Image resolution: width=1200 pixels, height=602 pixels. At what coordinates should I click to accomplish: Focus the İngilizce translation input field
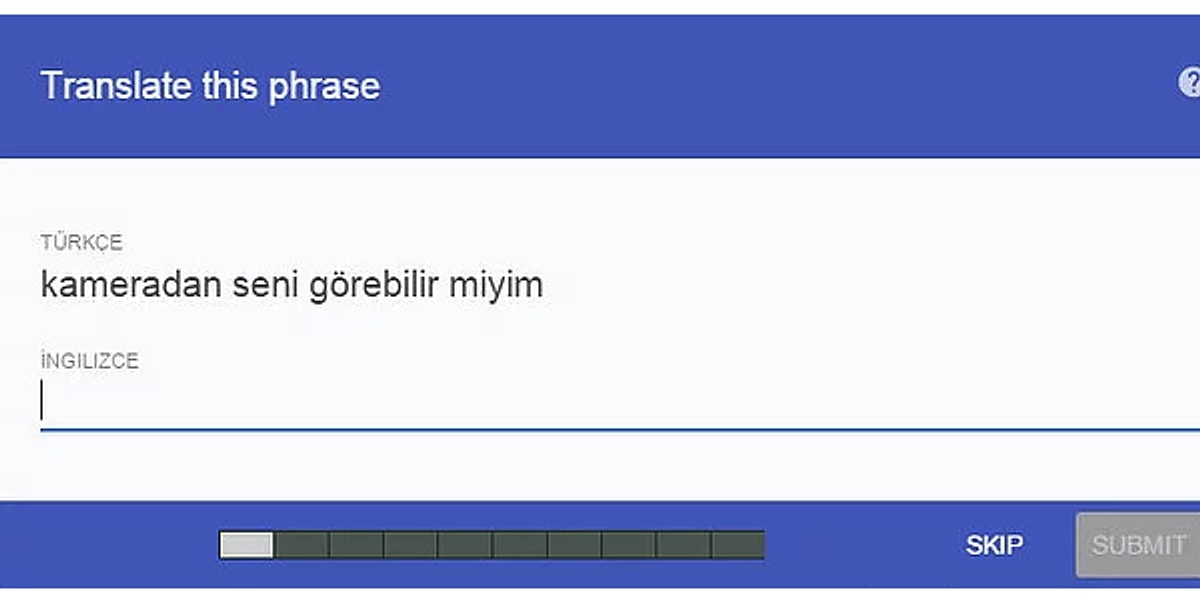600,402
